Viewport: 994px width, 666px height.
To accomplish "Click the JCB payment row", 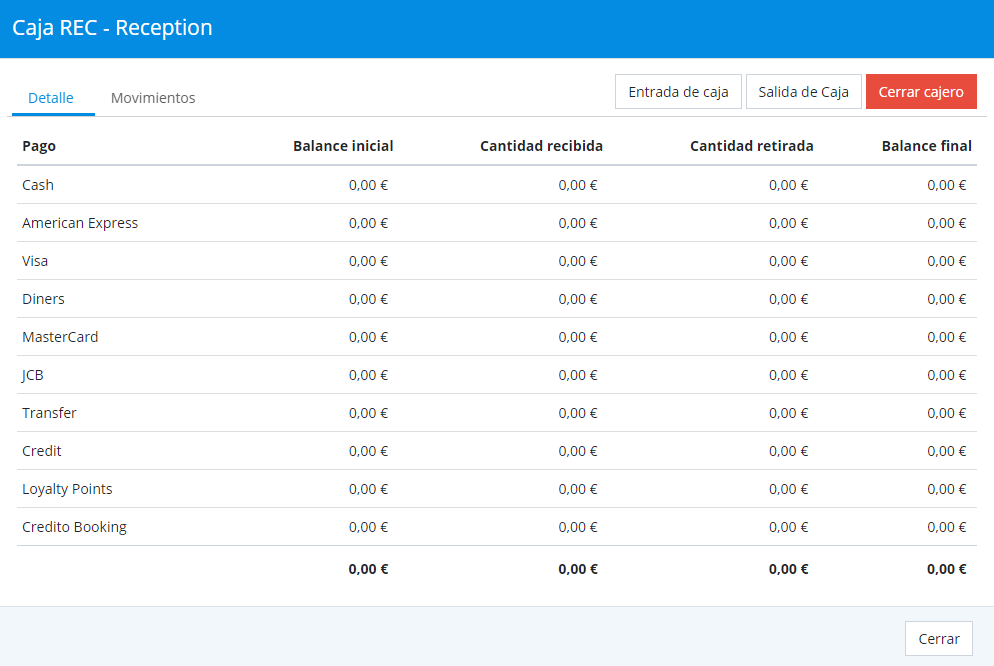I will pyautogui.click(x=33, y=375).
